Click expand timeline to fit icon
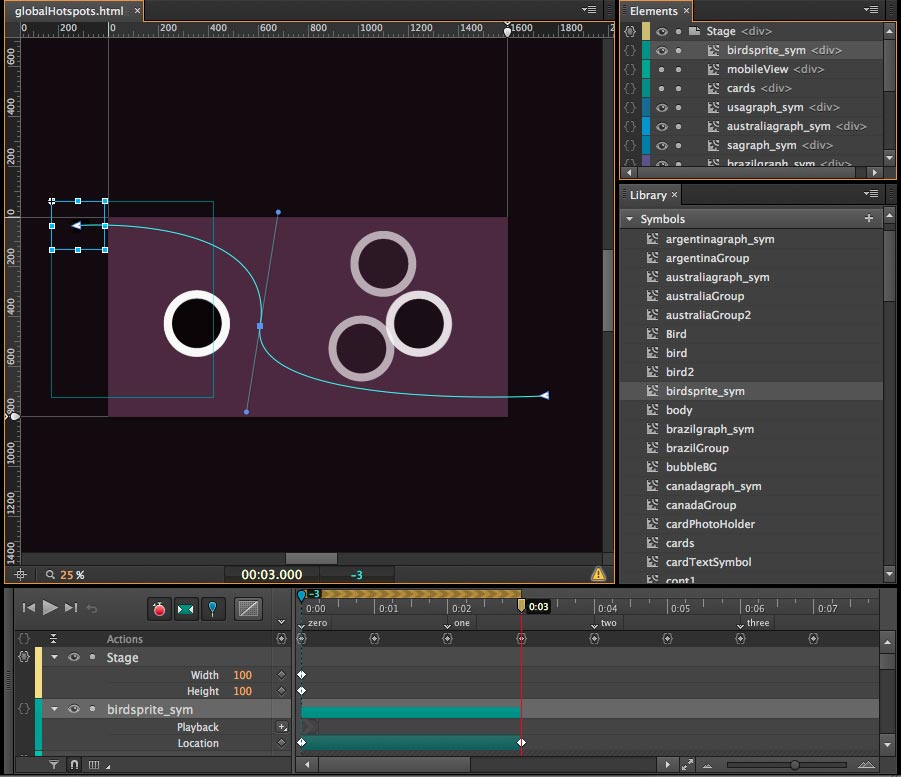The image size is (901, 777). [x=687, y=764]
